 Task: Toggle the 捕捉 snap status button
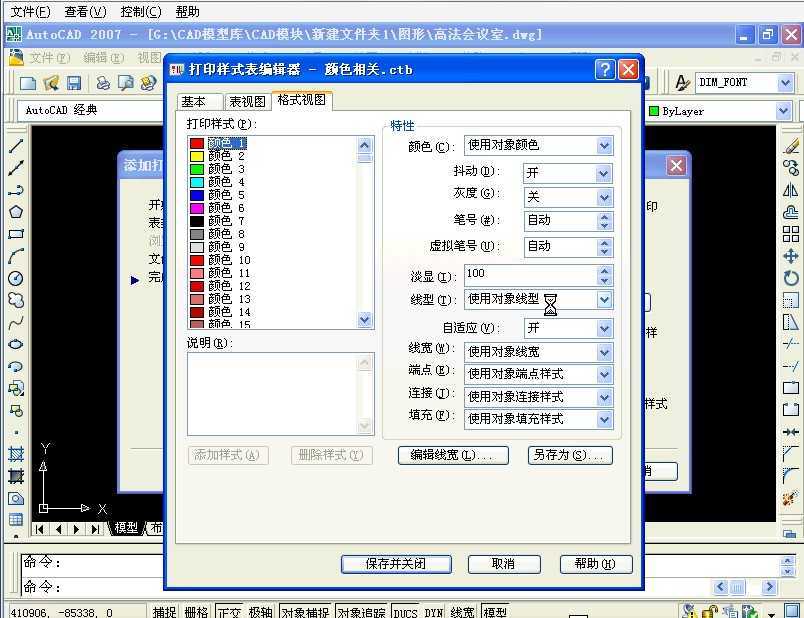point(165,612)
